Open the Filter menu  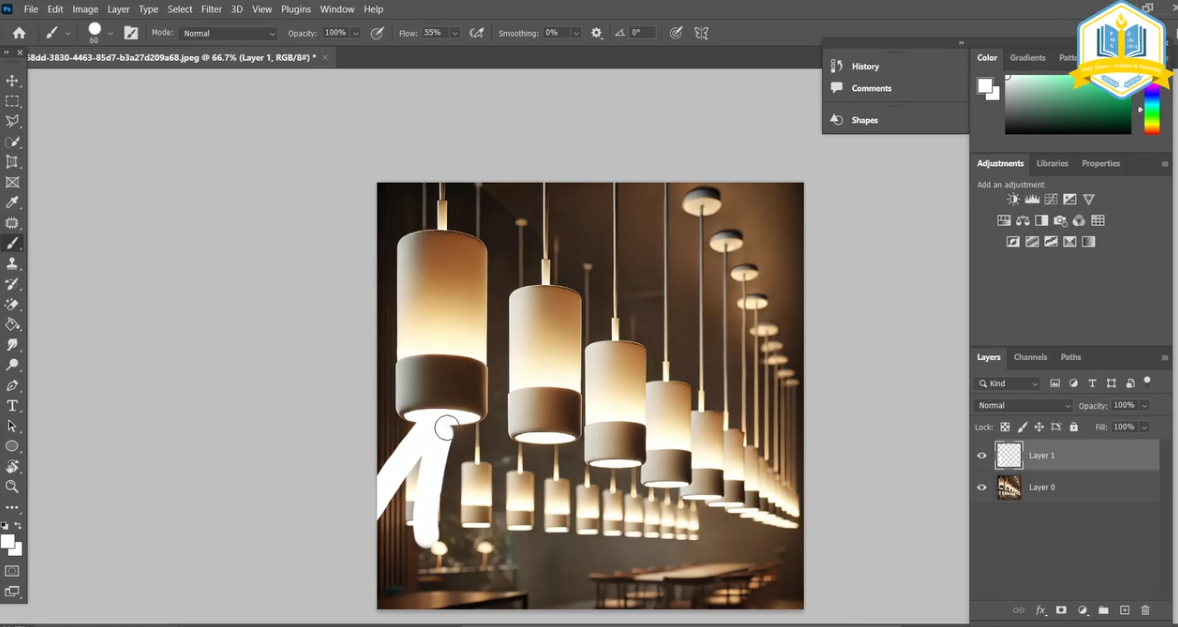pos(211,9)
